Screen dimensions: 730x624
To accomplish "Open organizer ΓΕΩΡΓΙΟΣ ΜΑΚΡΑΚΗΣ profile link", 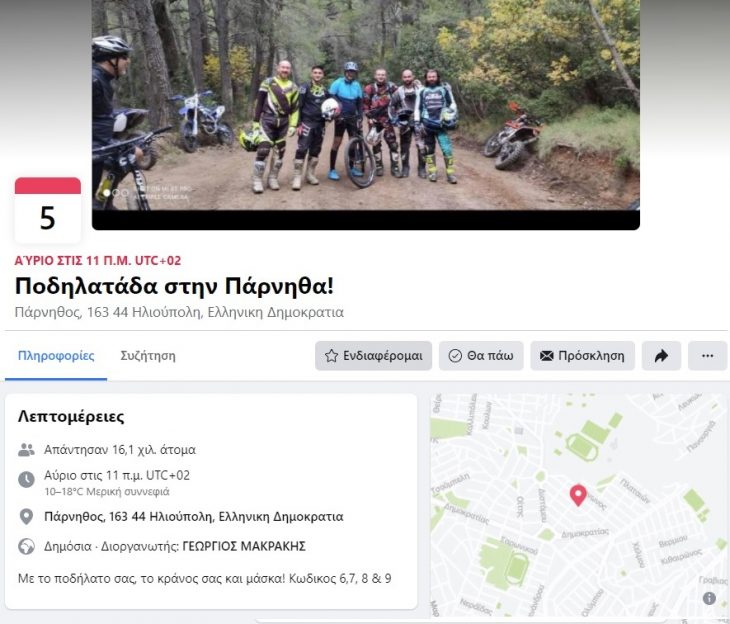I will [244, 546].
